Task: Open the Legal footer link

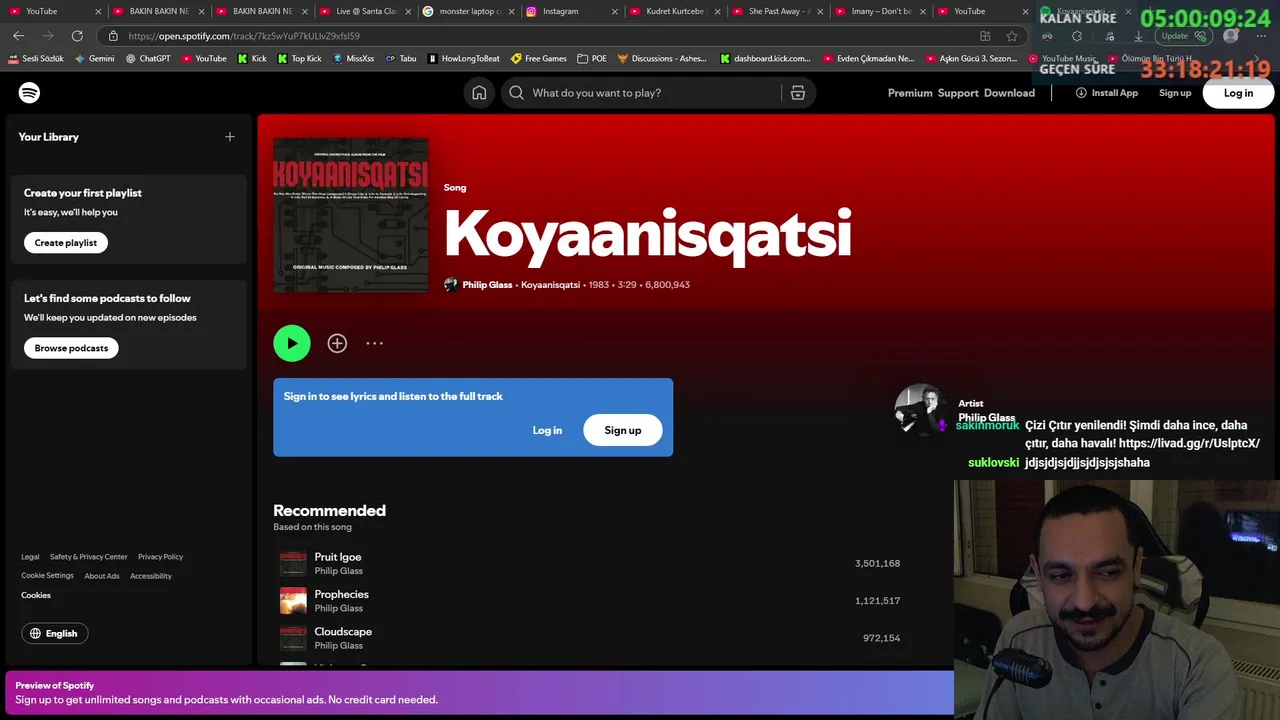Action: 31,557
